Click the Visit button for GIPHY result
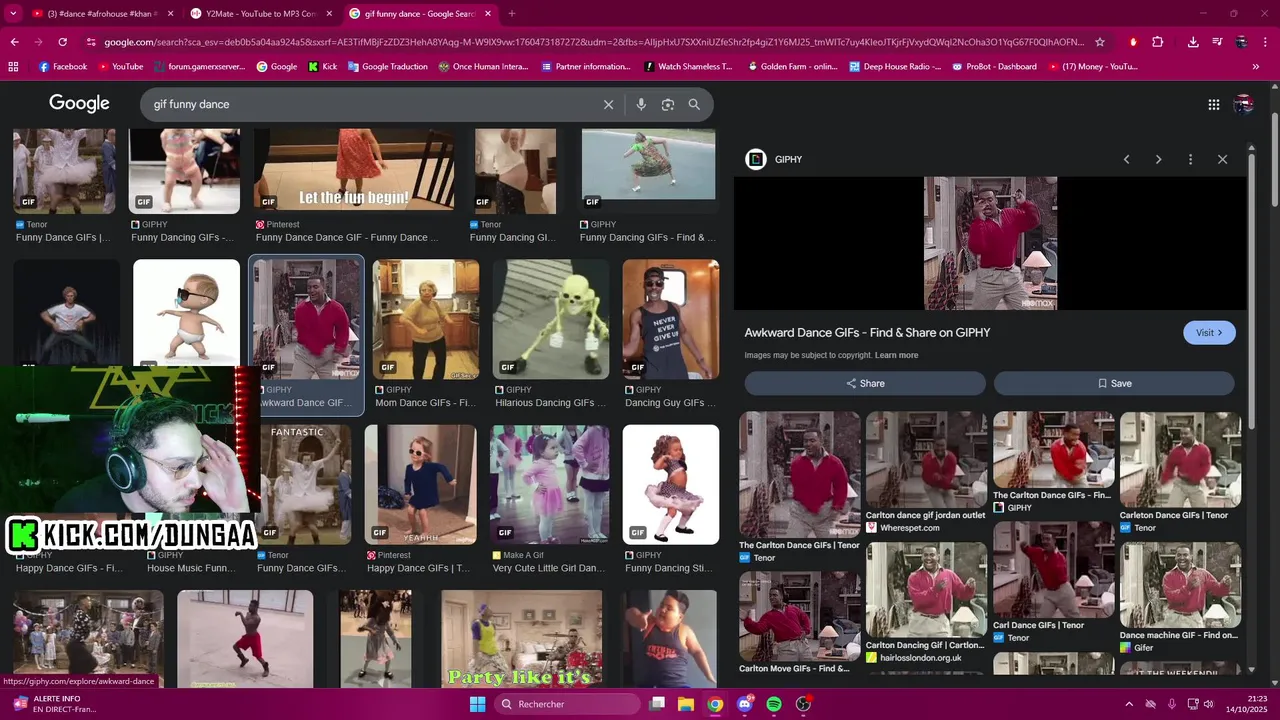The width and height of the screenshot is (1280, 720). tap(1209, 333)
